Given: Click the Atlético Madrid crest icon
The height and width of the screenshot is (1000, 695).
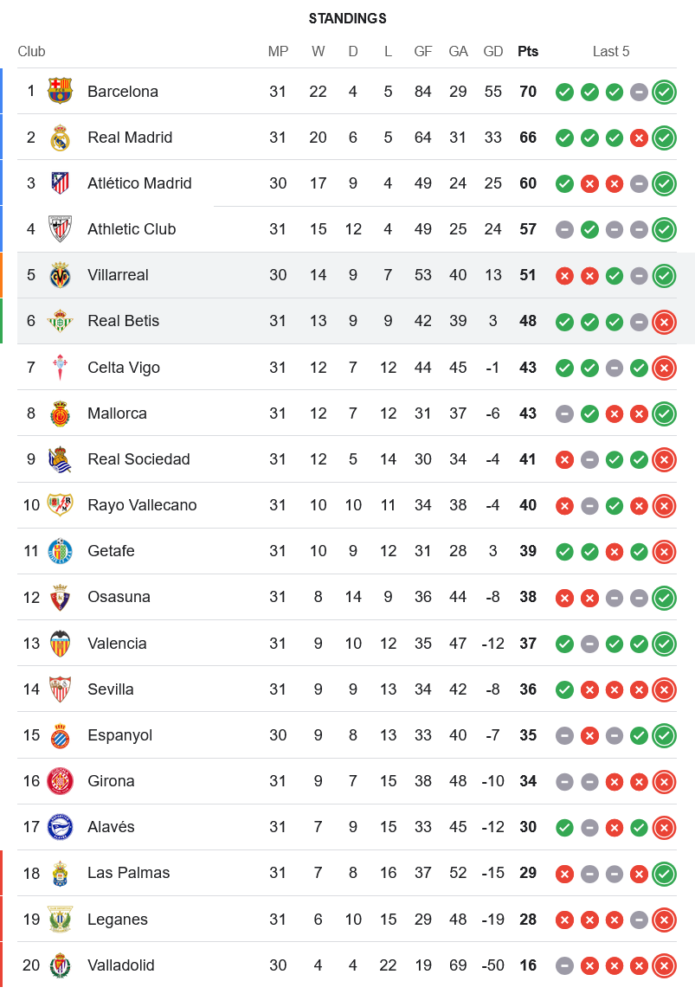Looking at the screenshot, I should click(60, 183).
